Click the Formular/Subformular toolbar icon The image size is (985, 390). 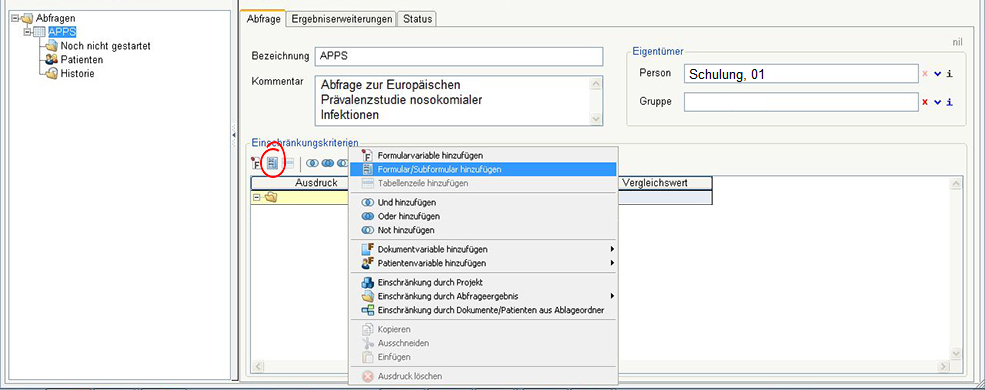pyautogui.click(x=273, y=163)
